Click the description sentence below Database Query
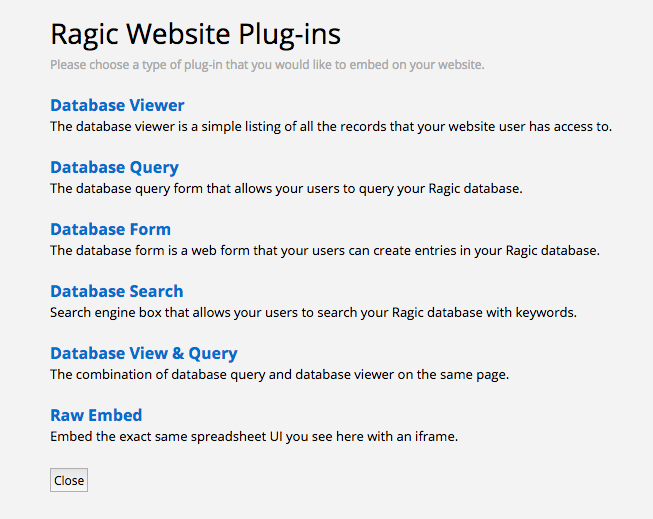Viewport: 653px width, 519px height. (286, 189)
